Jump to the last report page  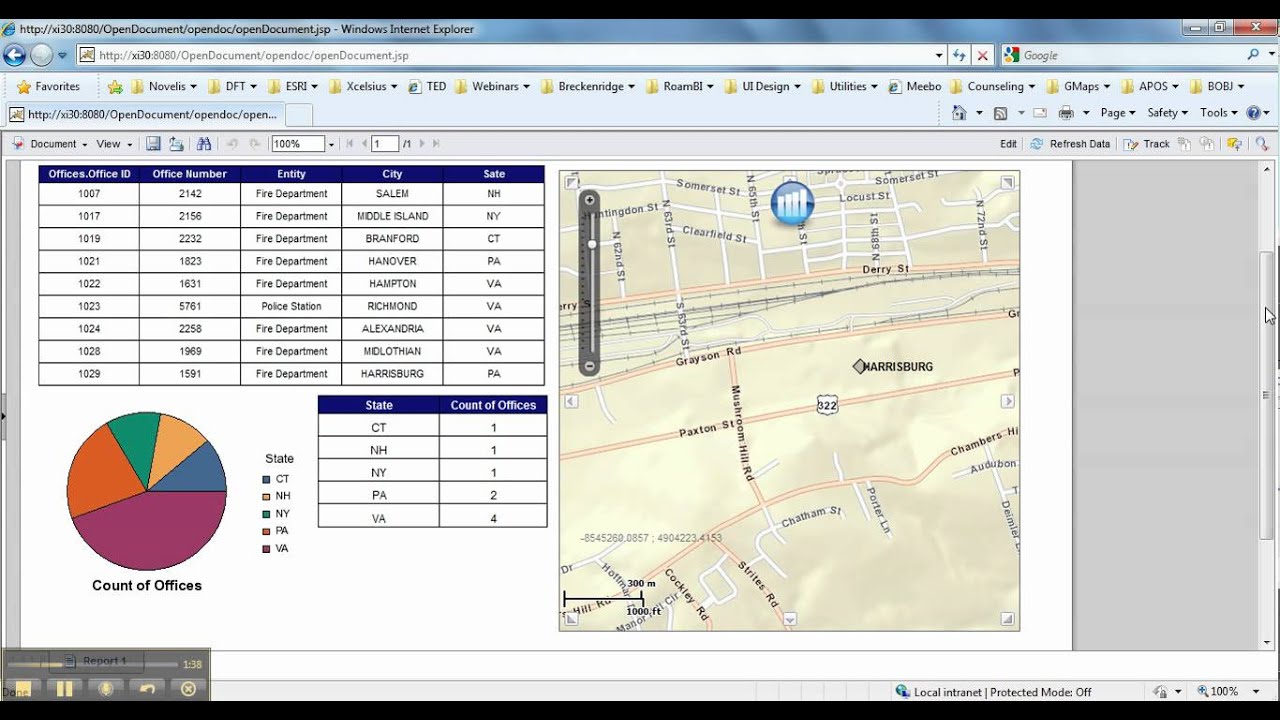click(x=436, y=144)
